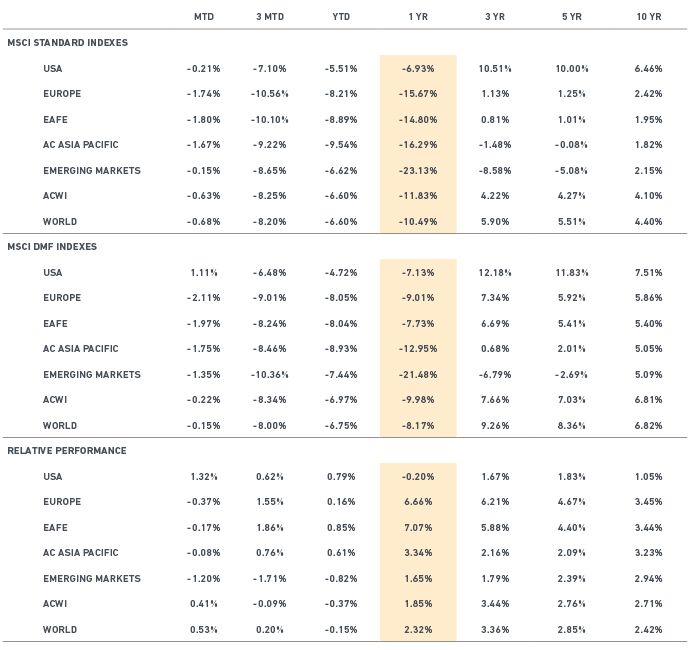Select the highlighted -21.48% 1 YR cell
Viewport: 690px width, 650px height.
click(x=418, y=375)
